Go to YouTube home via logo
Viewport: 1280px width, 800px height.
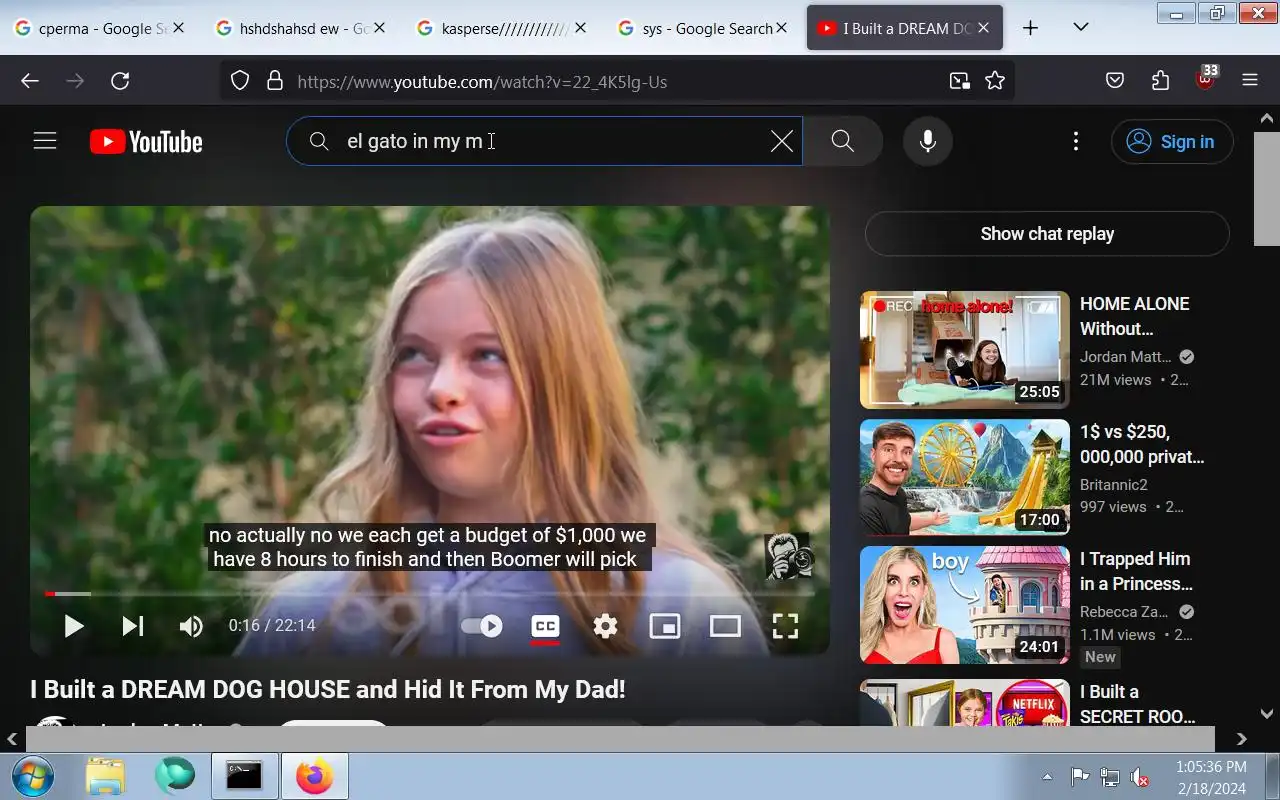point(146,142)
